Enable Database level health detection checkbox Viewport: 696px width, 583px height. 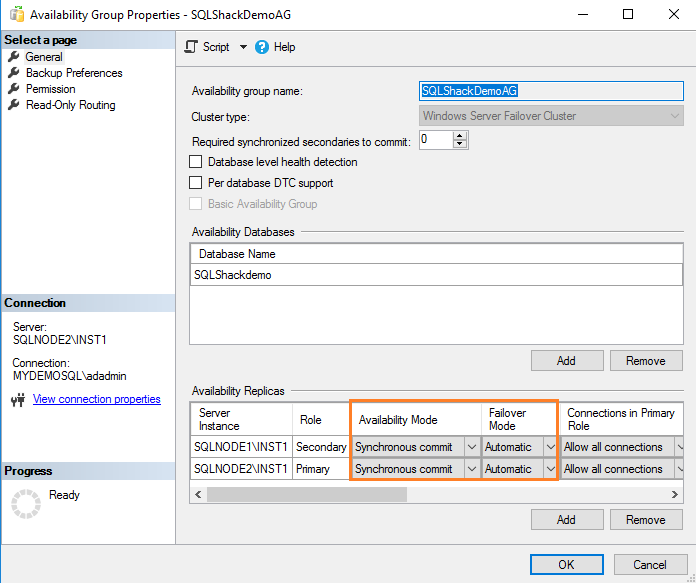tap(196, 162)
